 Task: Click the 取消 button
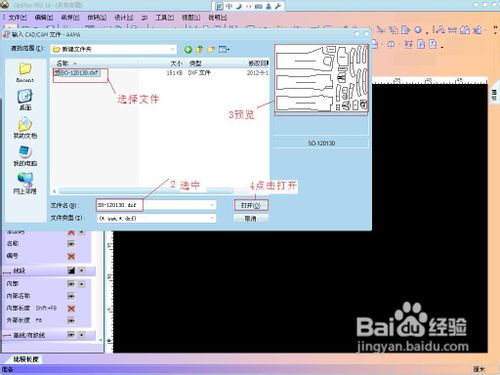point(251,219)
